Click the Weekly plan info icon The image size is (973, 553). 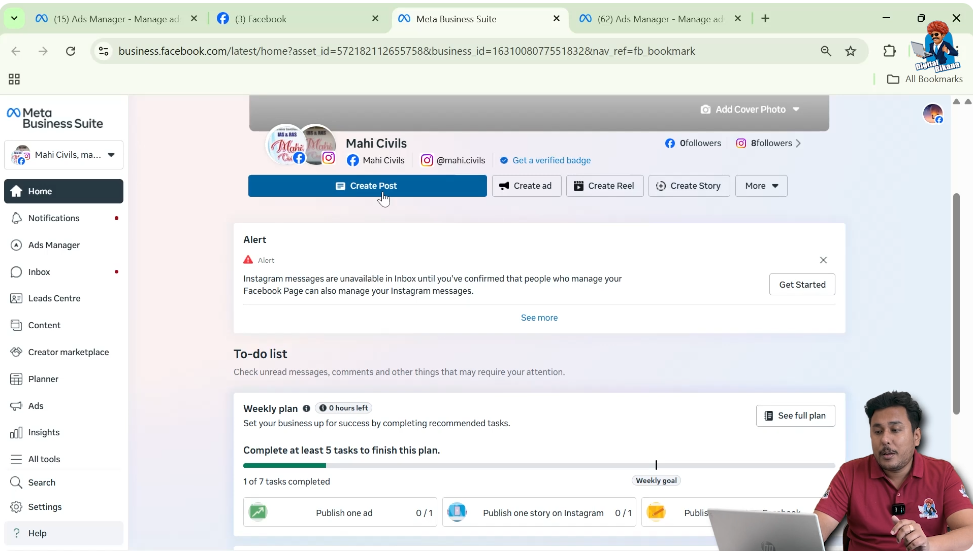(306, 408)
